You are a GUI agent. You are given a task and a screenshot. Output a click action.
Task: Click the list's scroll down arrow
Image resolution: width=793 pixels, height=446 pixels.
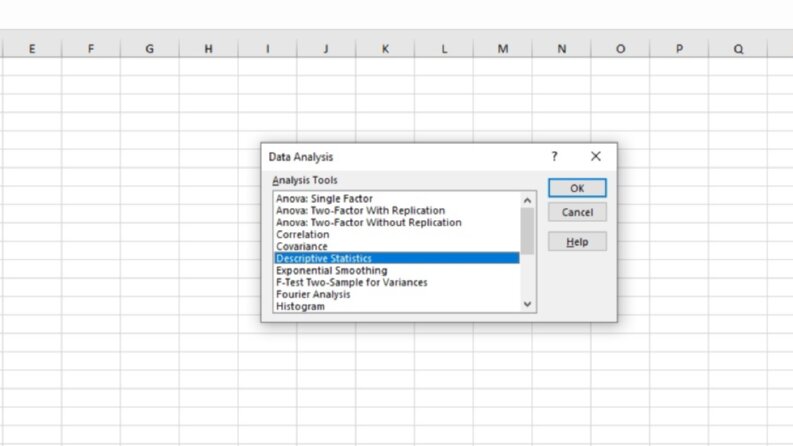[x=527, y=304]
